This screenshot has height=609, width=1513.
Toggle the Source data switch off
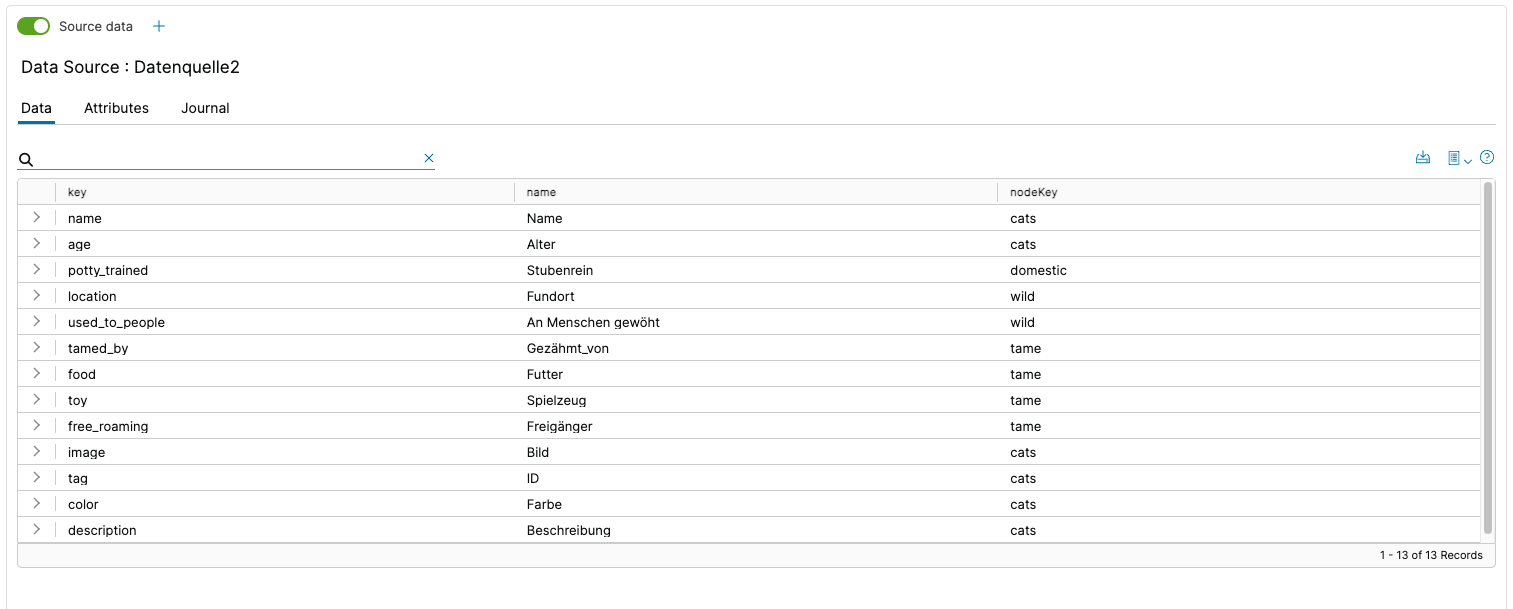(34, 26)
